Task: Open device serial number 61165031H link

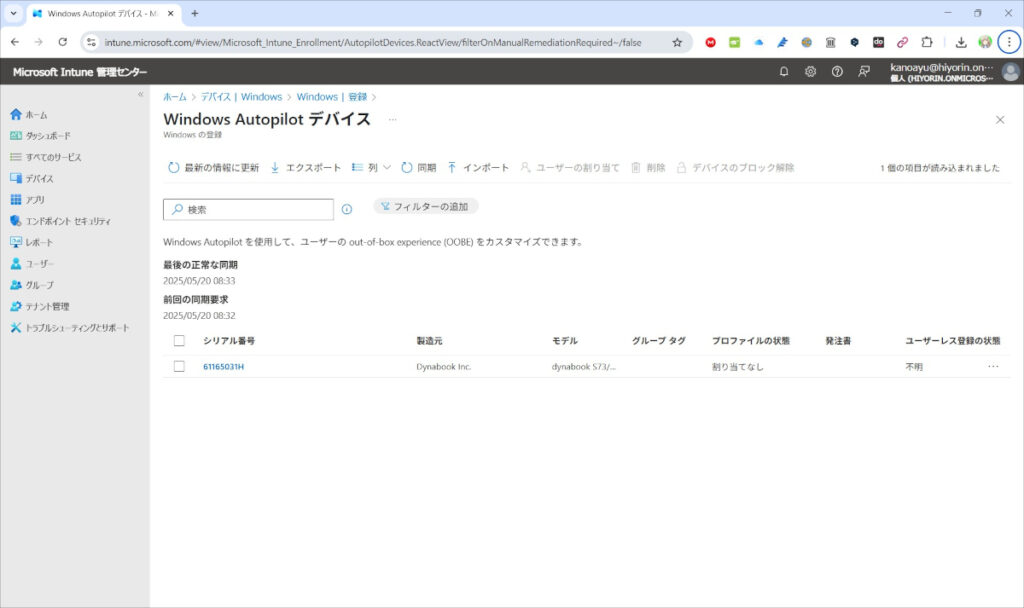Action: tap(223, 367)
